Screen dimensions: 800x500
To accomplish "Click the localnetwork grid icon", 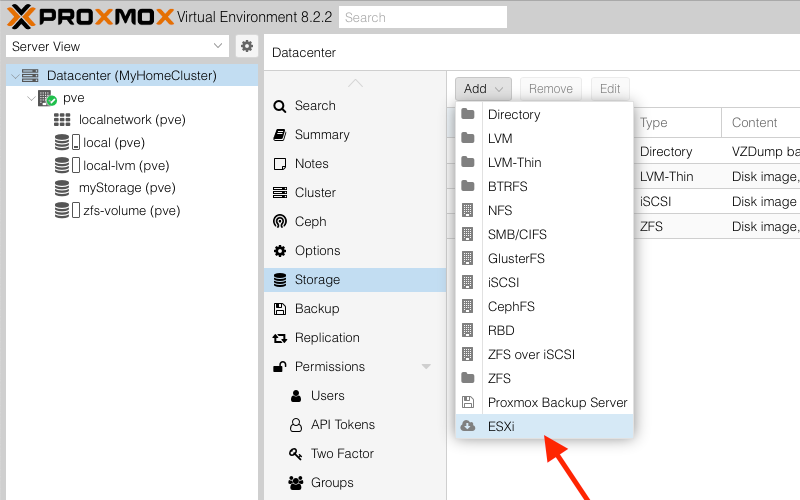I will [62, 120].
